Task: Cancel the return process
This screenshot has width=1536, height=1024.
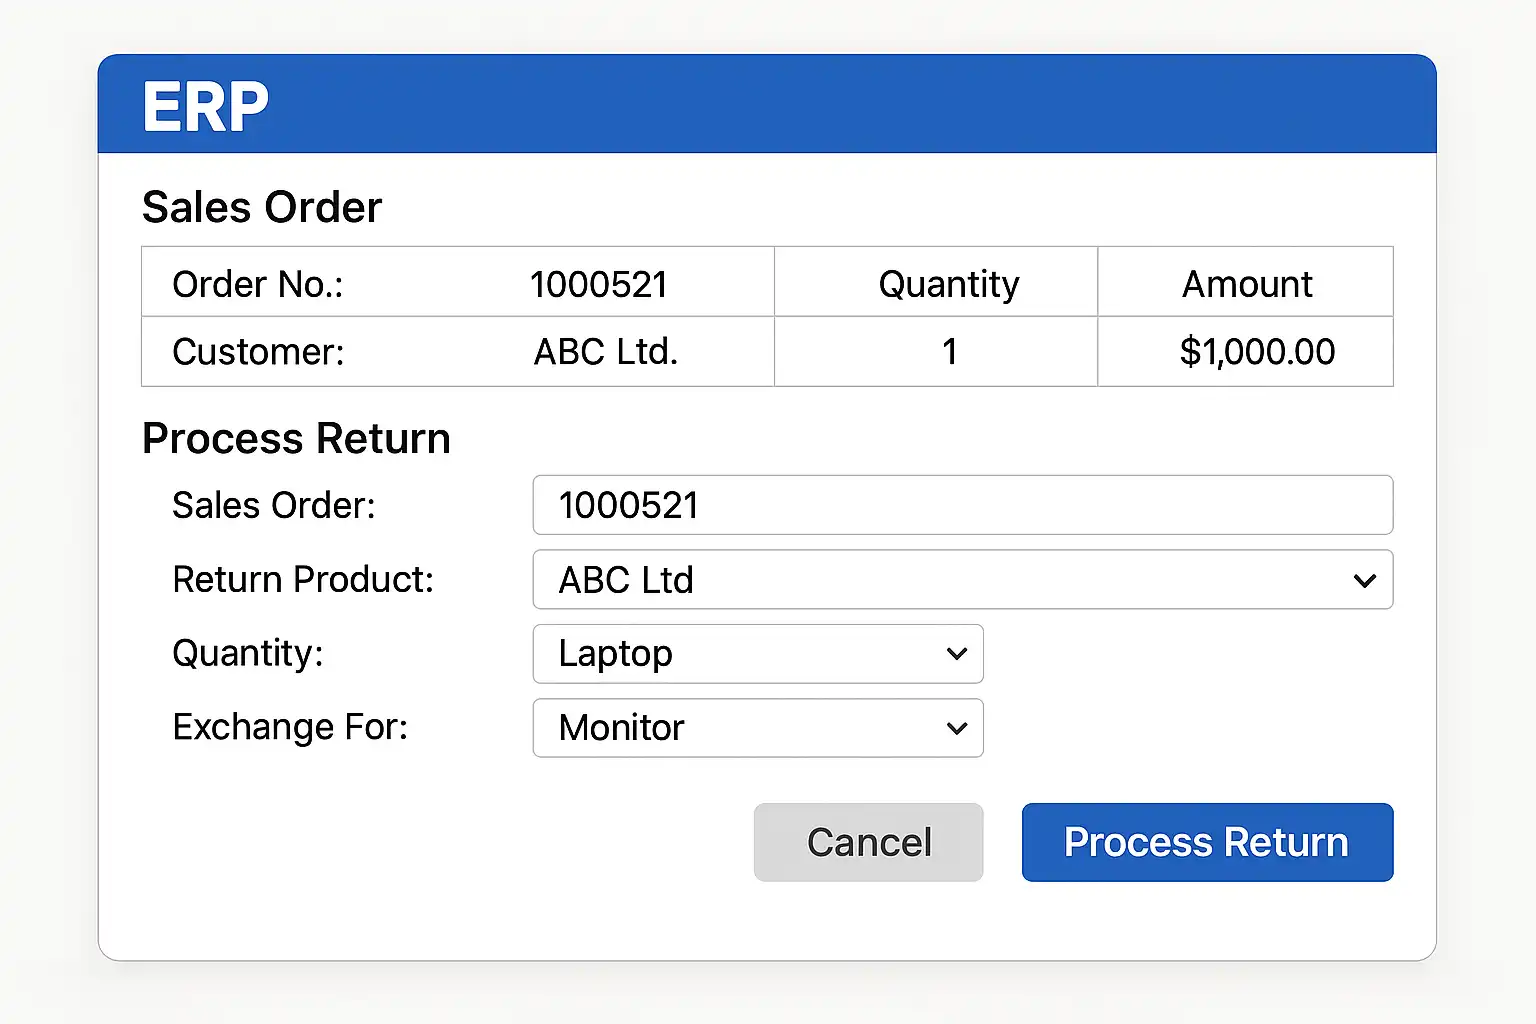Action: tap(868, 842)
